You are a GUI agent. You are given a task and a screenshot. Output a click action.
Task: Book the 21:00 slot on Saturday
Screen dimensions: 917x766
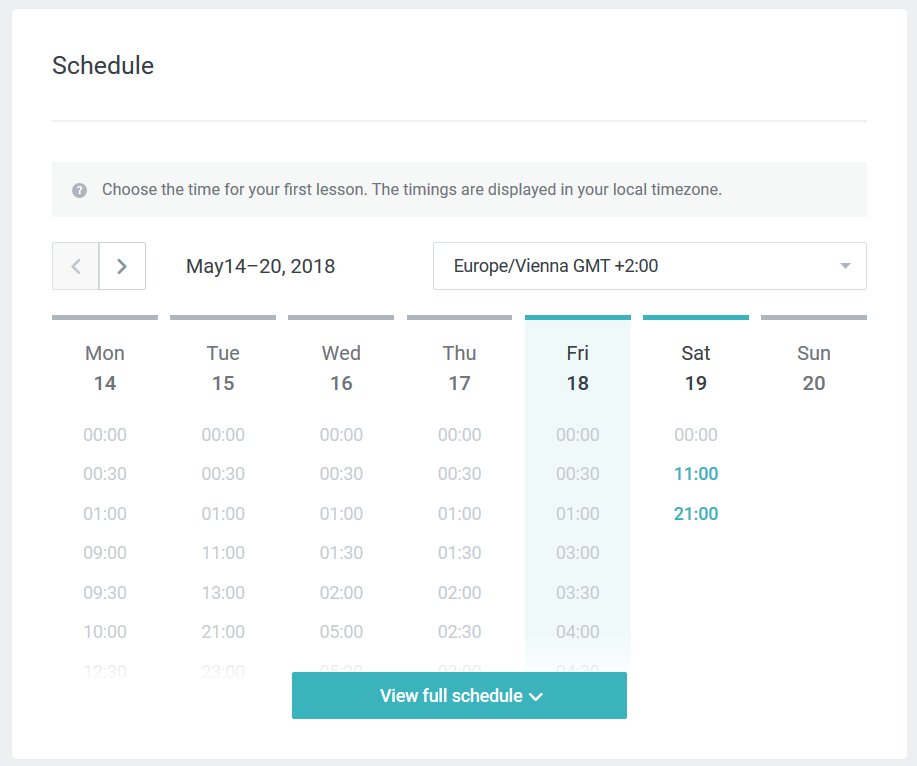point(696,514)
